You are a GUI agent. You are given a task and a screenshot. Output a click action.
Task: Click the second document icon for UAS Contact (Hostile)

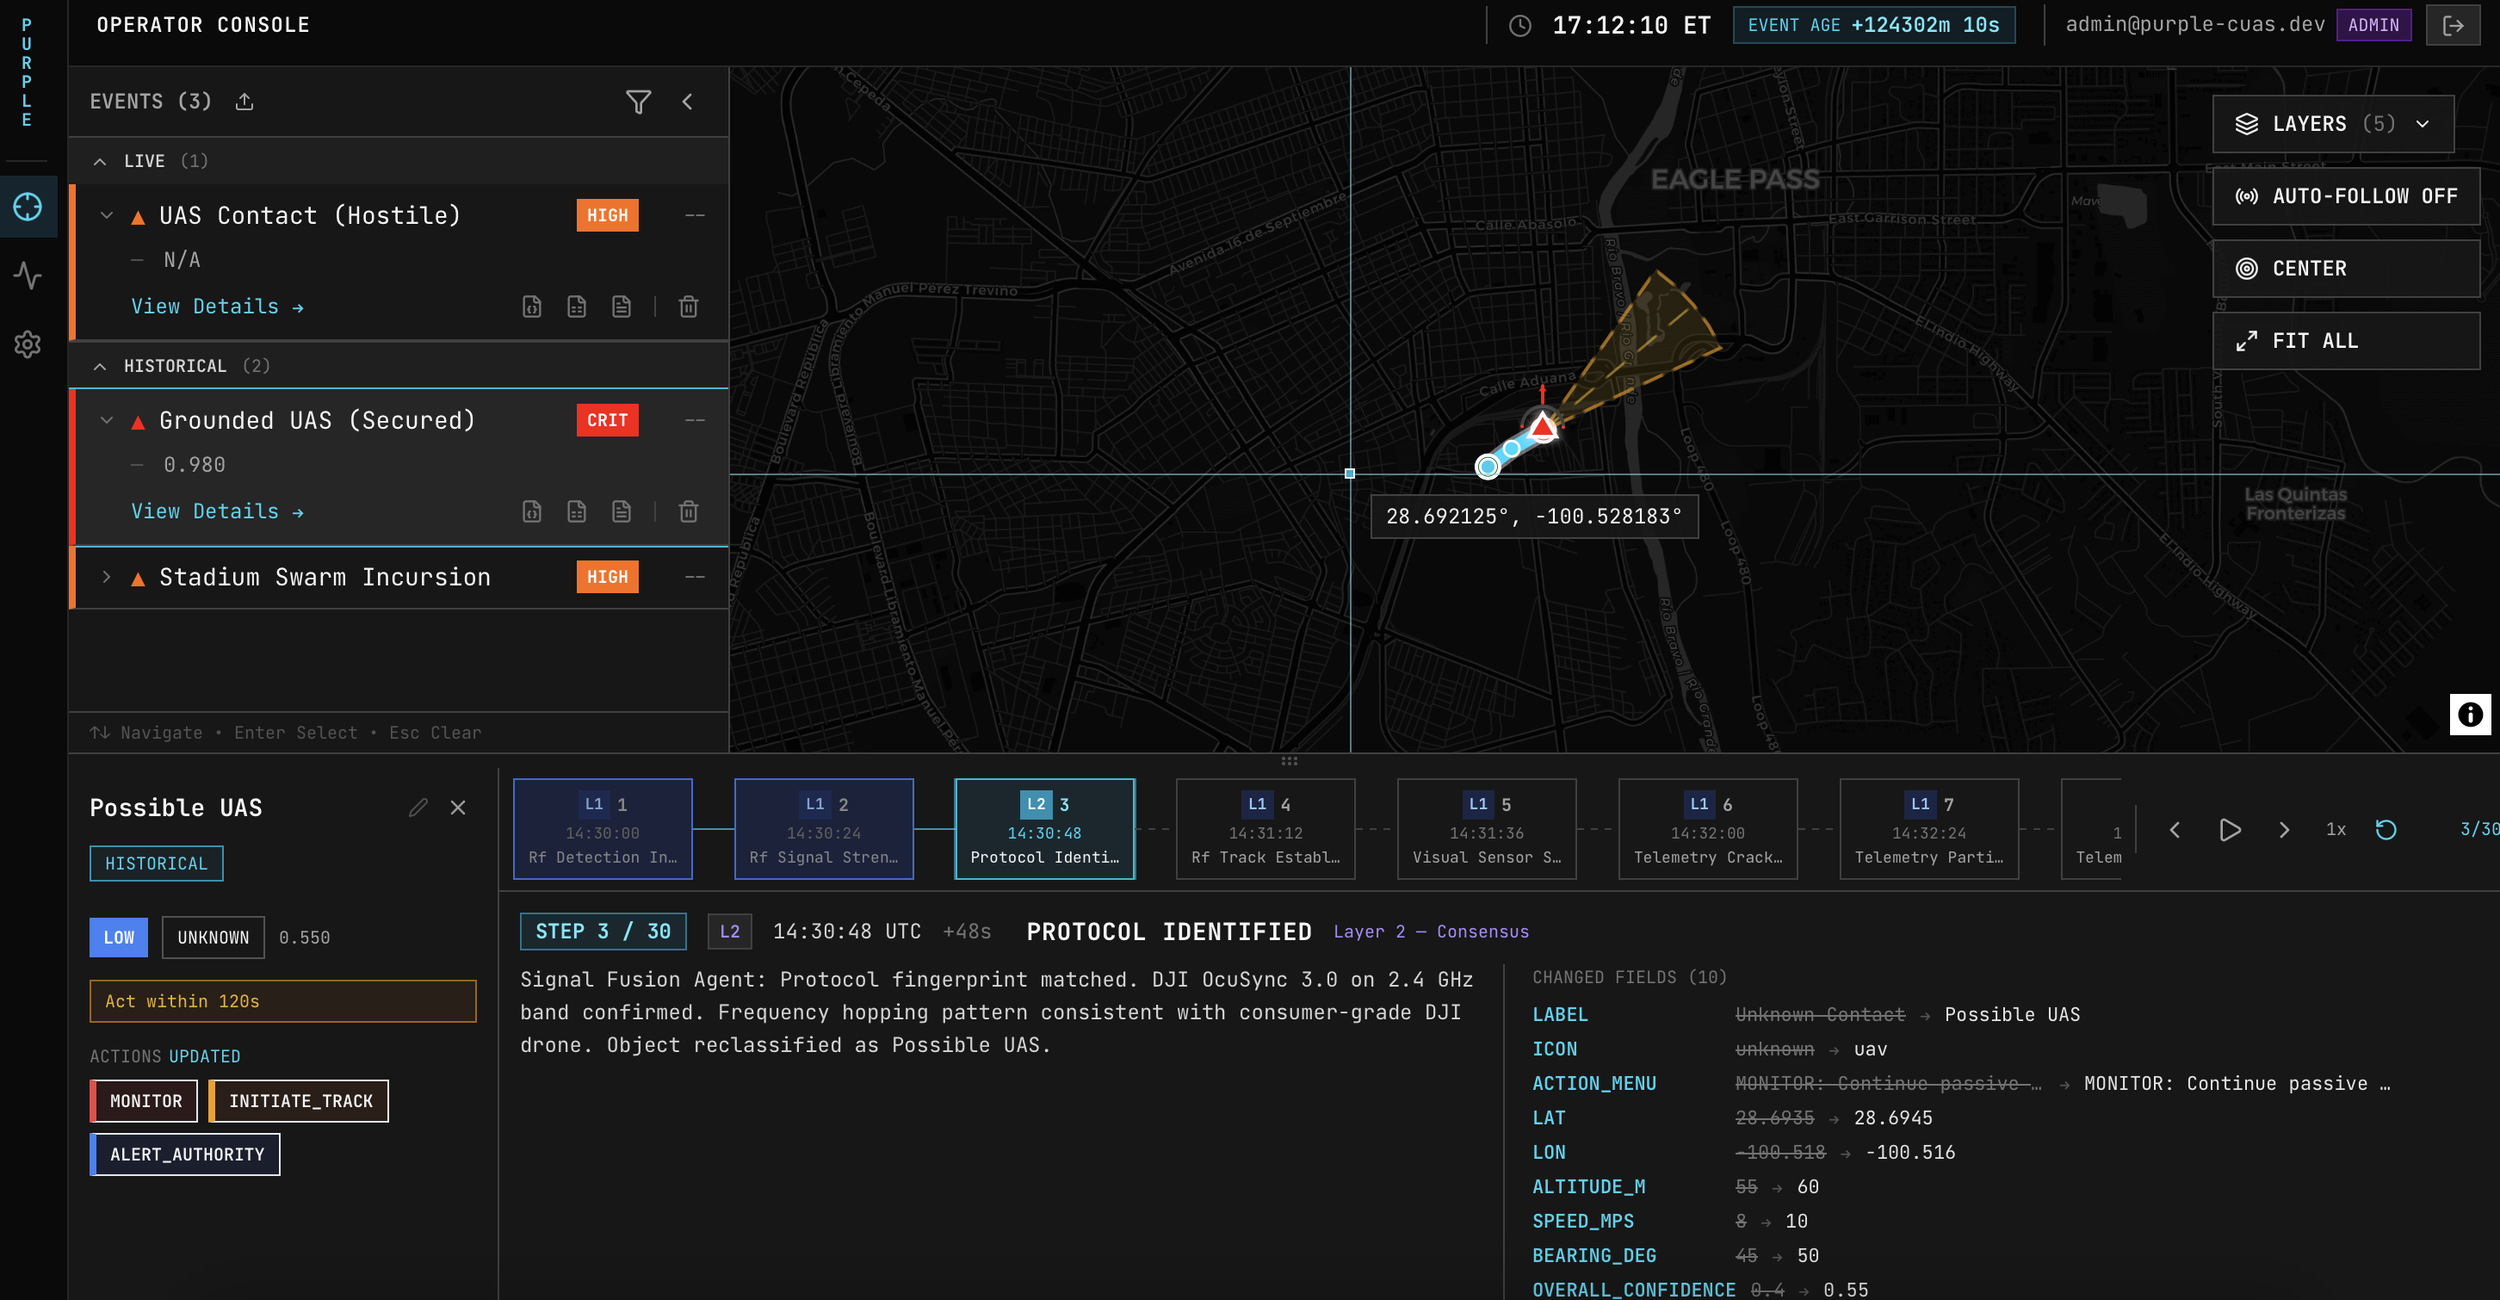coord(577,307)
